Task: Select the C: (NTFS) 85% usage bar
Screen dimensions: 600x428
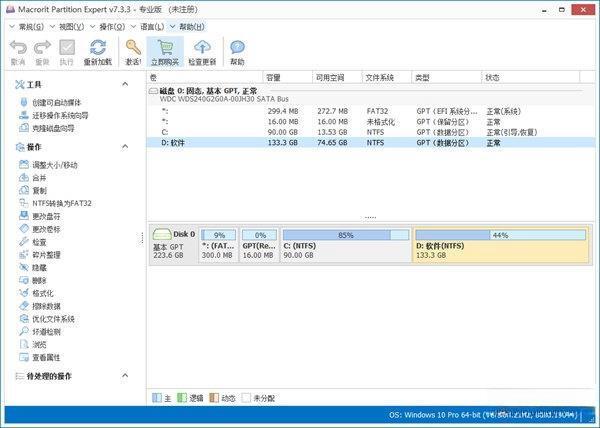Action: point(346,235)
